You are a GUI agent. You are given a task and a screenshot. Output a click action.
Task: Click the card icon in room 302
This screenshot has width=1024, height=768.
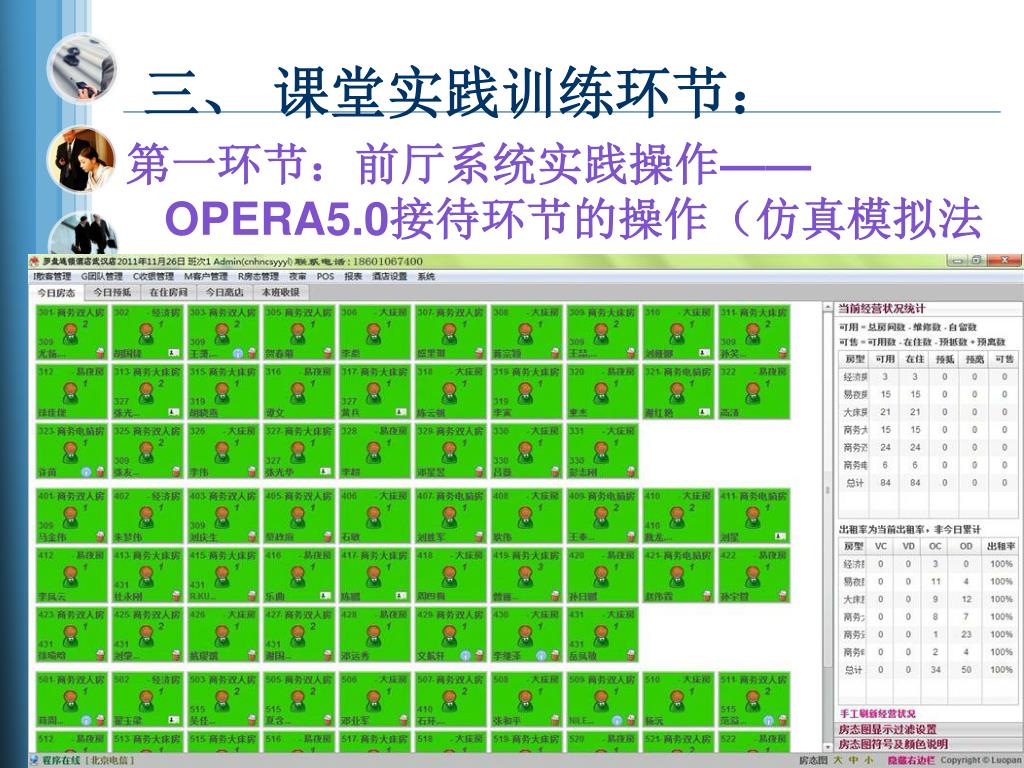click(x=174, y=353)
